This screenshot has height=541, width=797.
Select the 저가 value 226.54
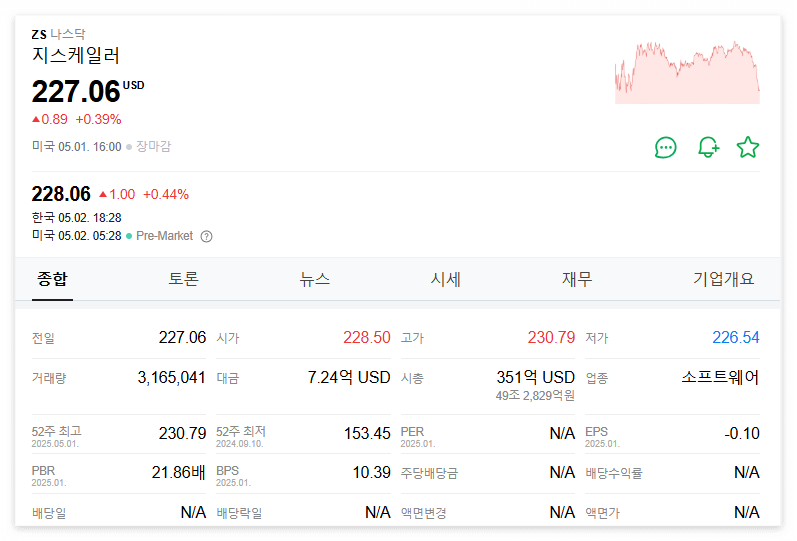[x=735, y=338]
